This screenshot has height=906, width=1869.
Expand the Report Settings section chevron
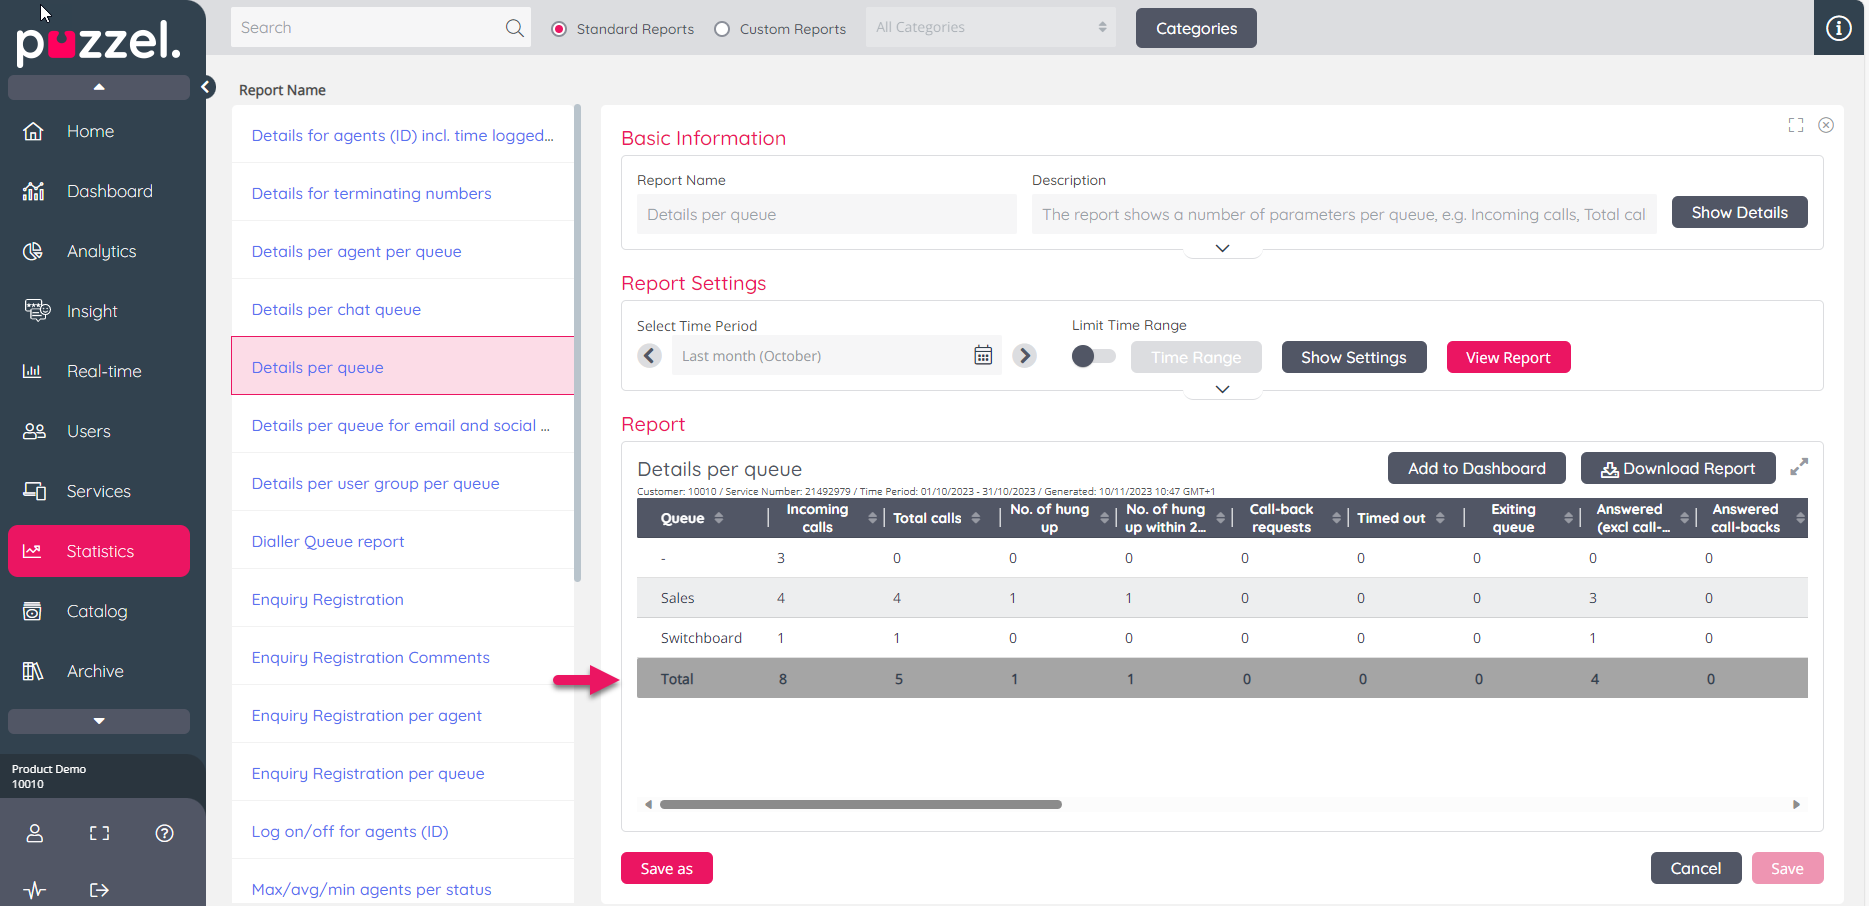click(1222, 389)
